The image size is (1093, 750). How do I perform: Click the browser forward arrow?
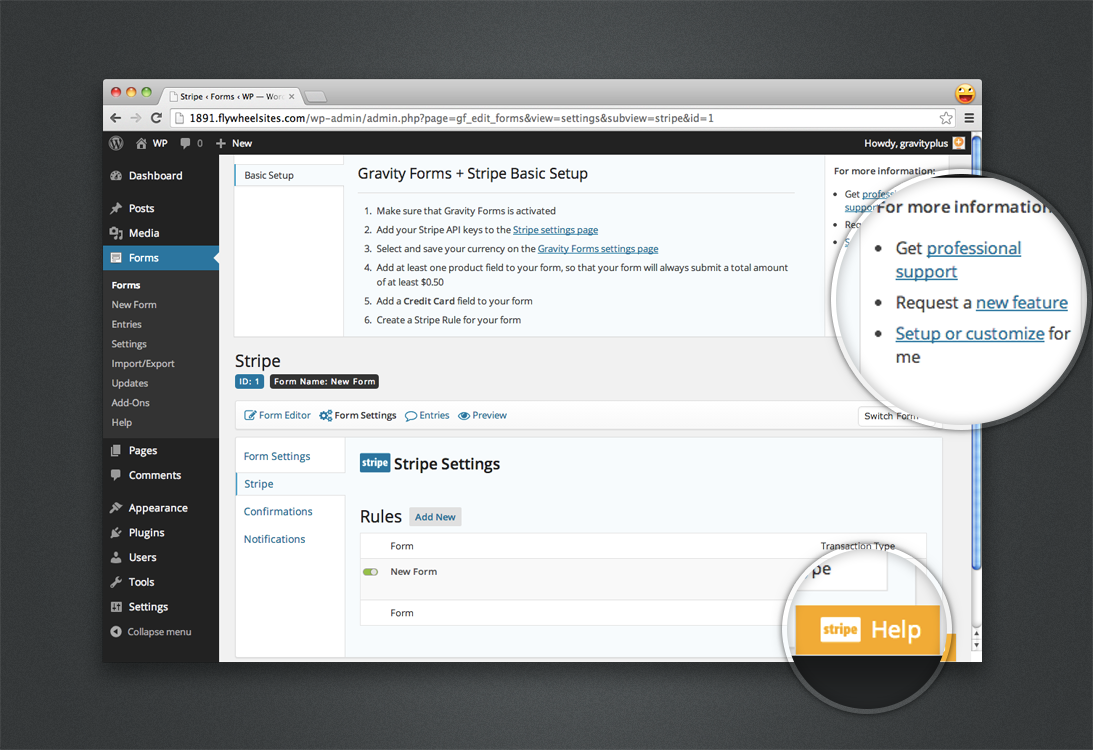(136, 118)
